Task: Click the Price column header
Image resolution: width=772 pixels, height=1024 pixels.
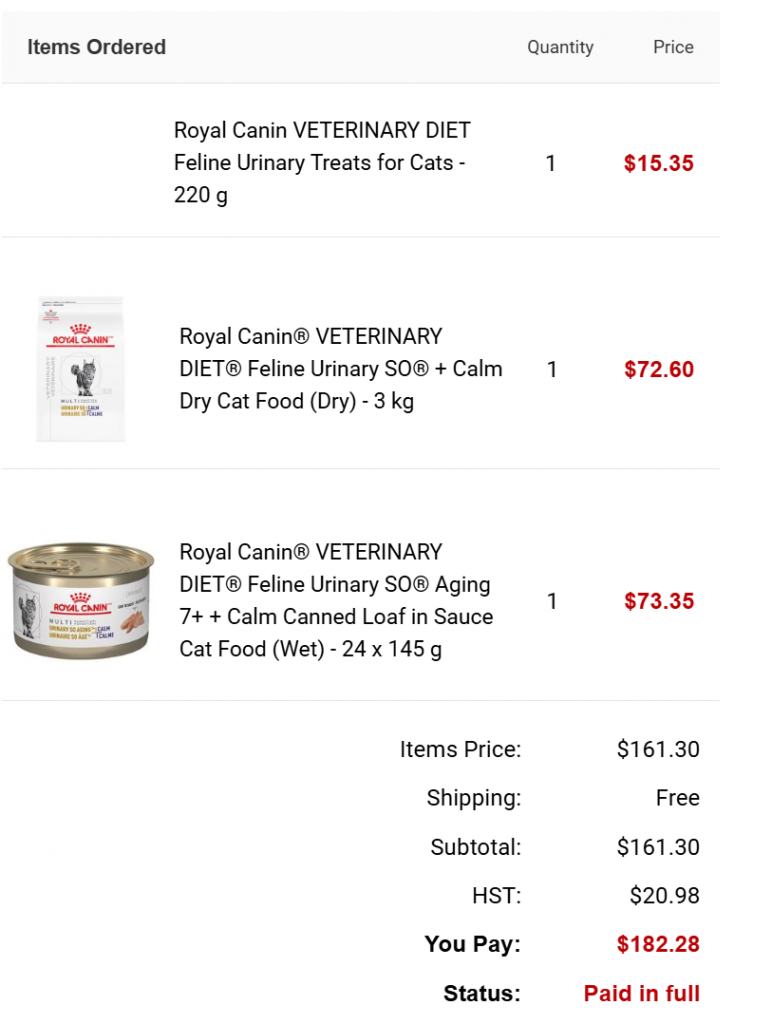Action: (x=673, y=47)
